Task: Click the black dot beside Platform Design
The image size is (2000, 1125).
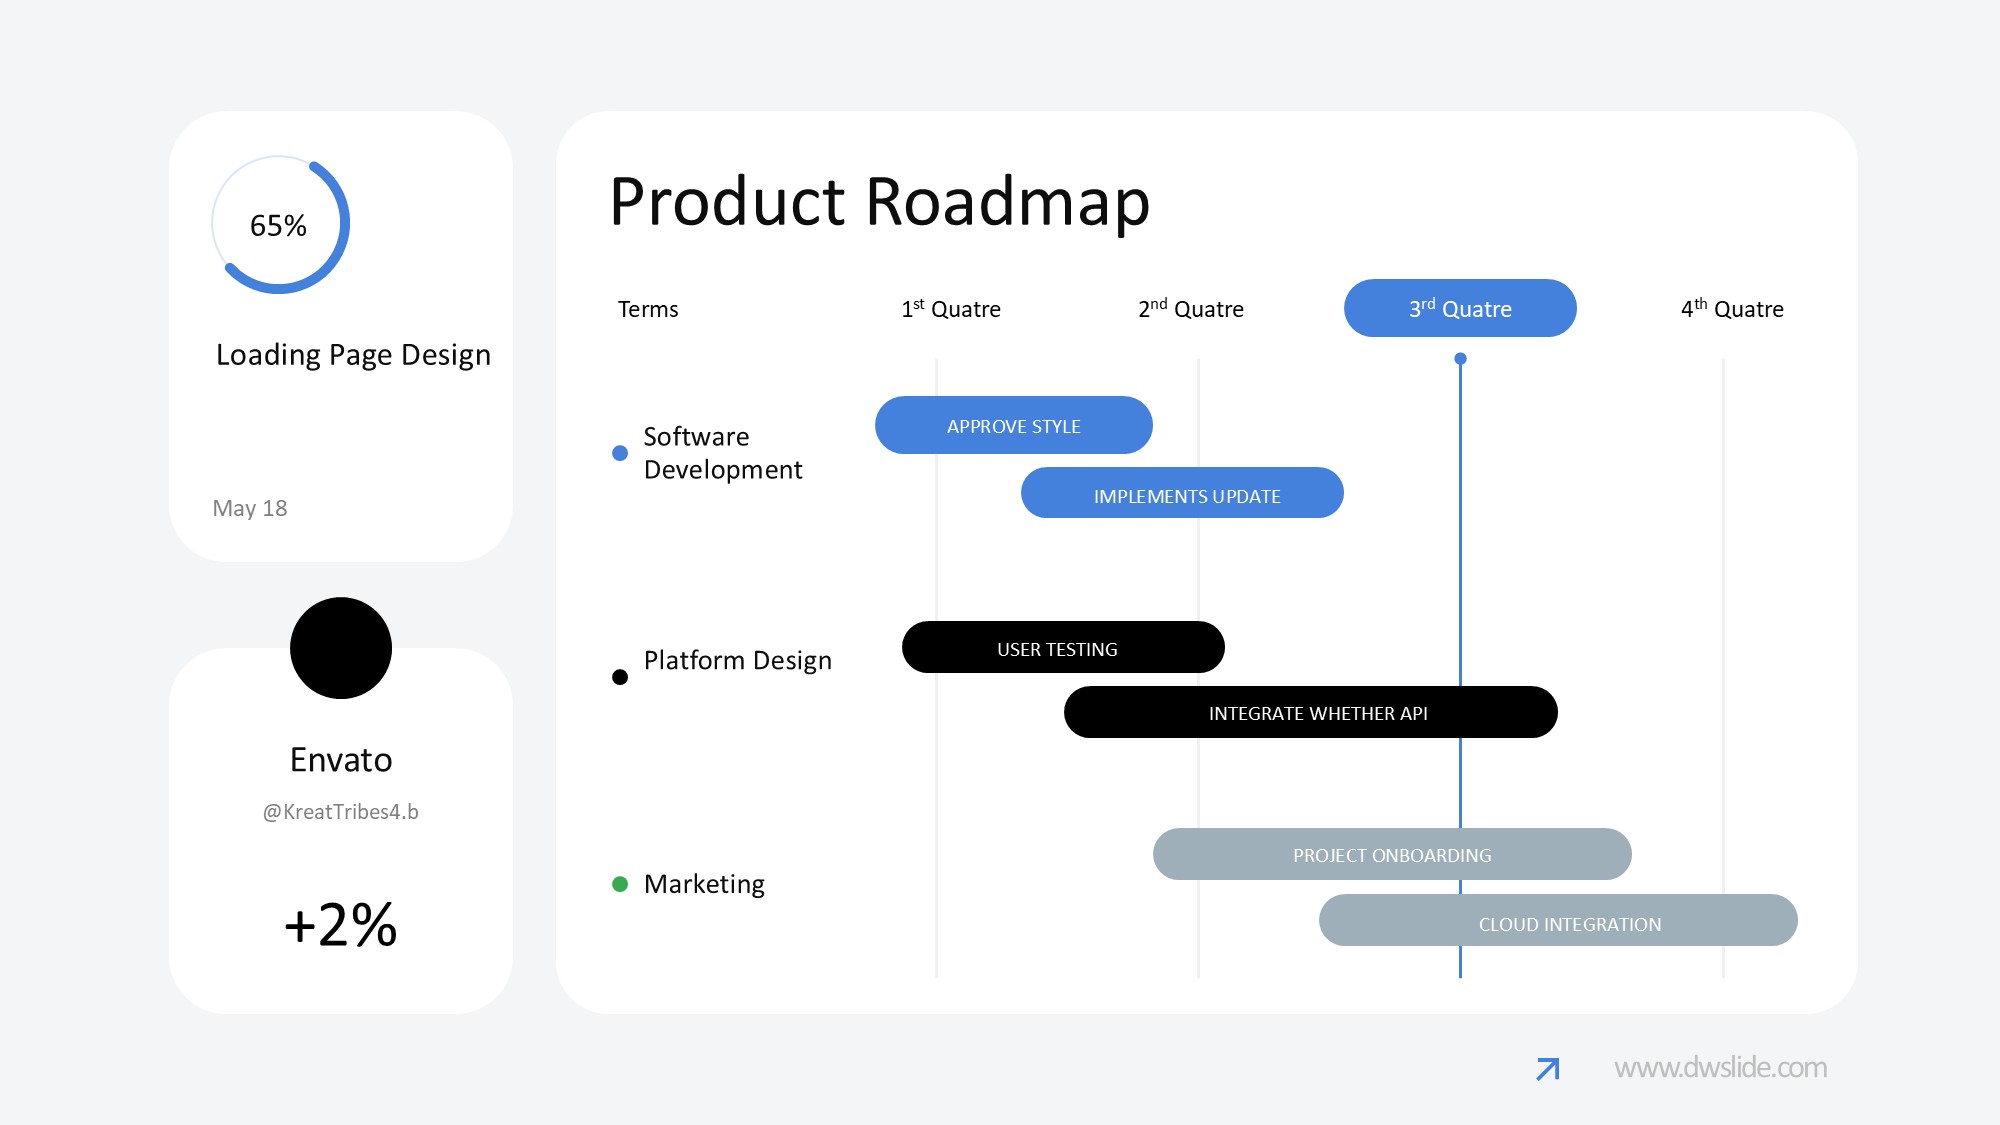Action: [x=620, y=677]
